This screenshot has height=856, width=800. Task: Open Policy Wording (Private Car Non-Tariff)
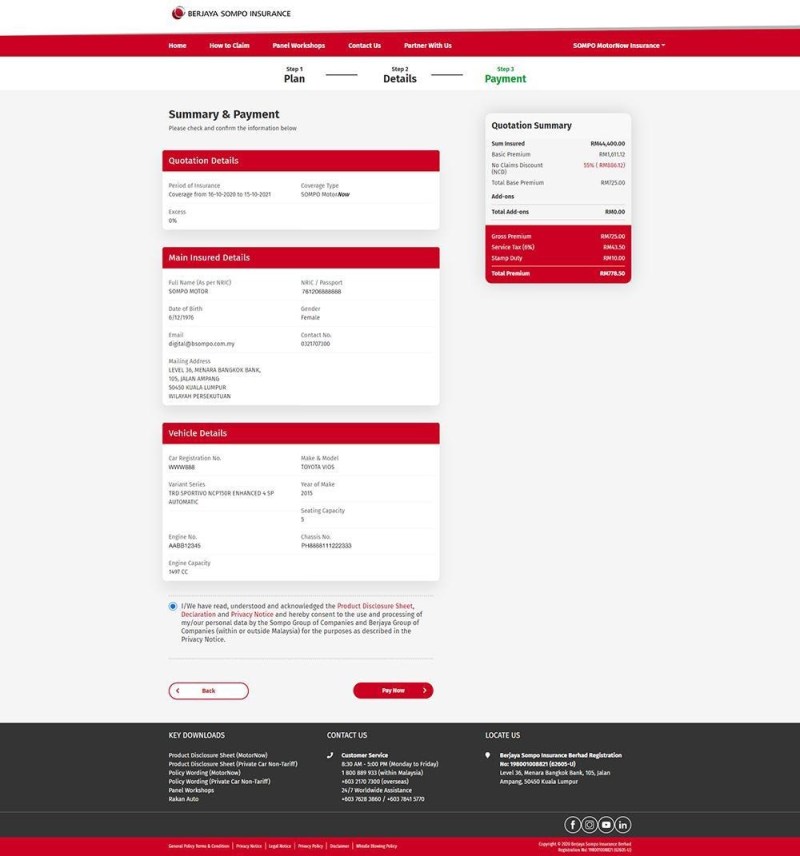click(220, 781)
